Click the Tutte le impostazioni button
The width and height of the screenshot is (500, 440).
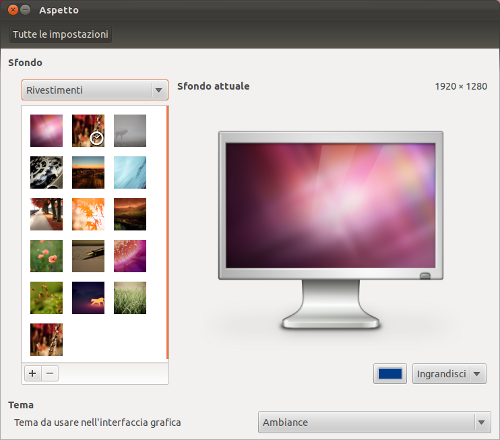[x=61, y=34]
